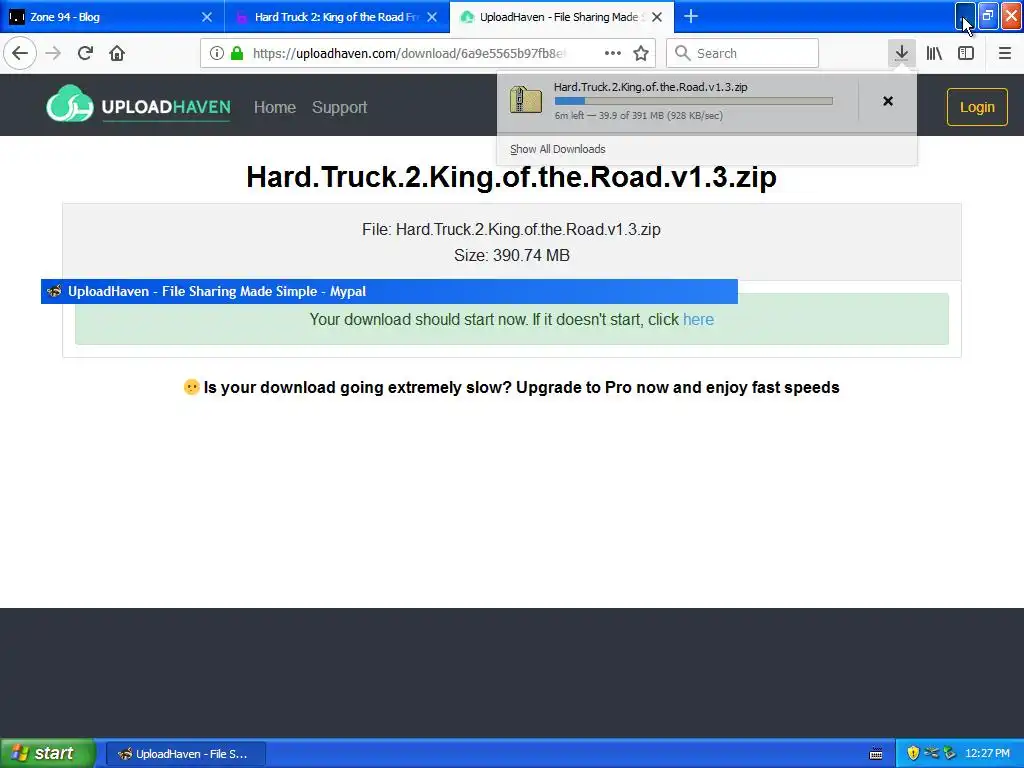
Task: Open Home in UploadHaven navbar
Action: (275, 107)
